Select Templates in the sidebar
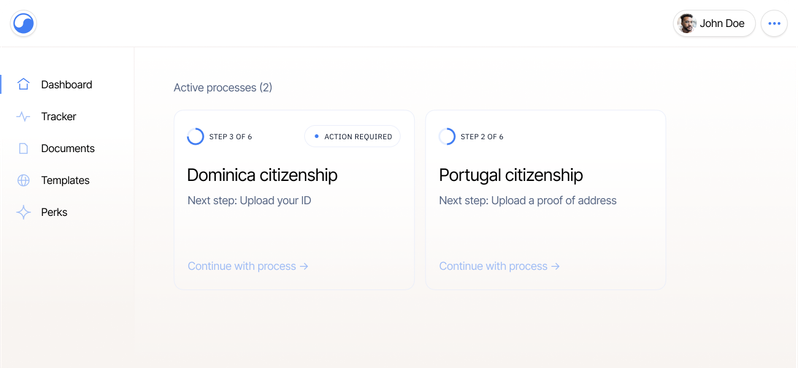Viewport: 798px width, 368px height. coord(65,181)
